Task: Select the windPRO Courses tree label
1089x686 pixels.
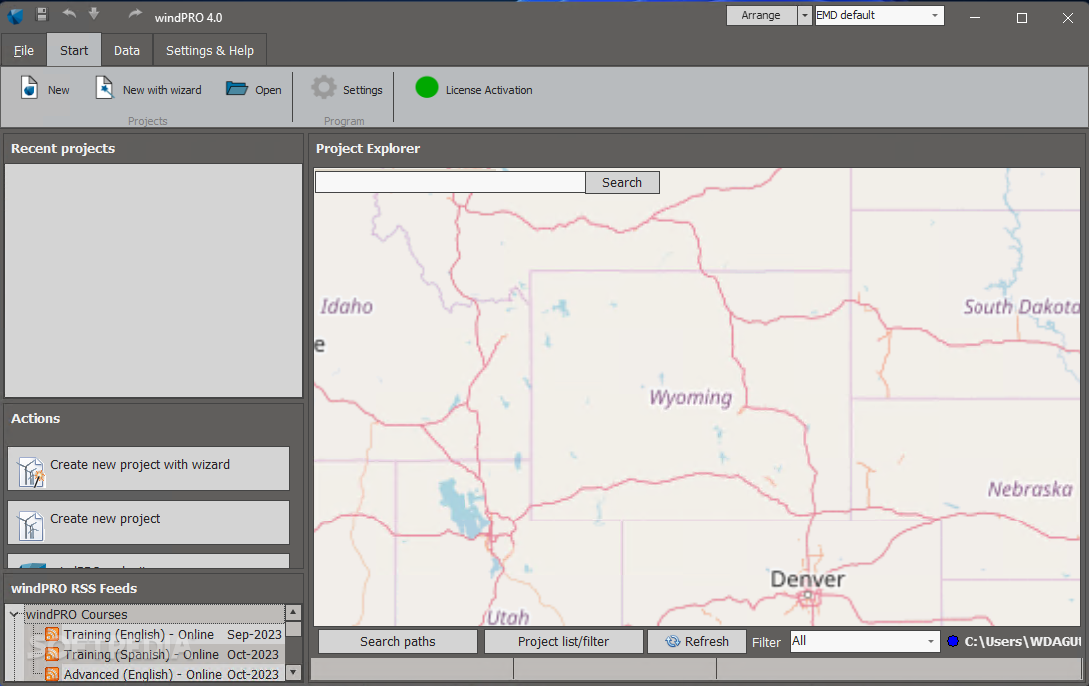Action: coord(76,614)
